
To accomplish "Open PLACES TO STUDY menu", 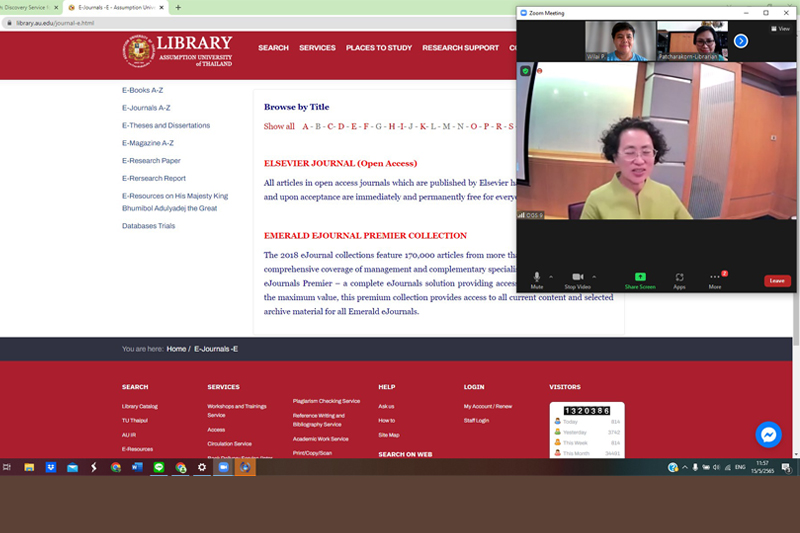I will (x=379, y=47).
